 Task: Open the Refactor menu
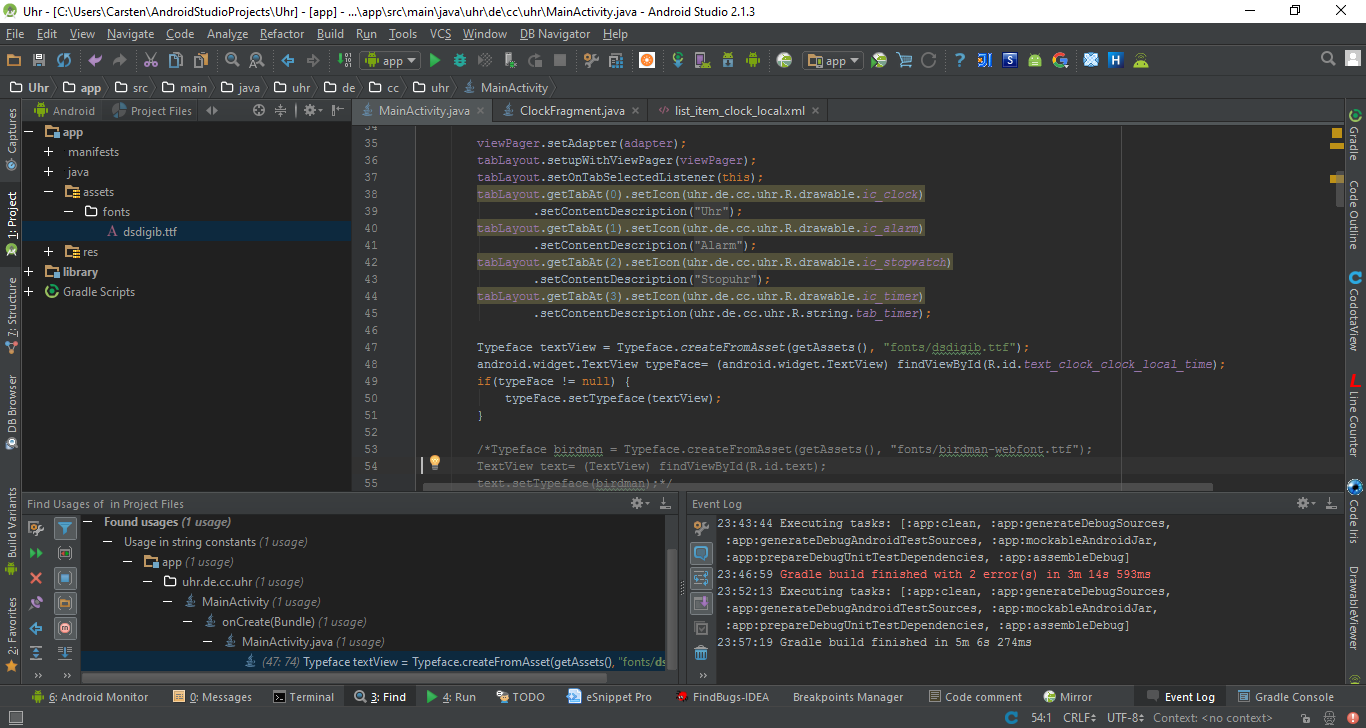pyautogui.click(x=282, y=34)
